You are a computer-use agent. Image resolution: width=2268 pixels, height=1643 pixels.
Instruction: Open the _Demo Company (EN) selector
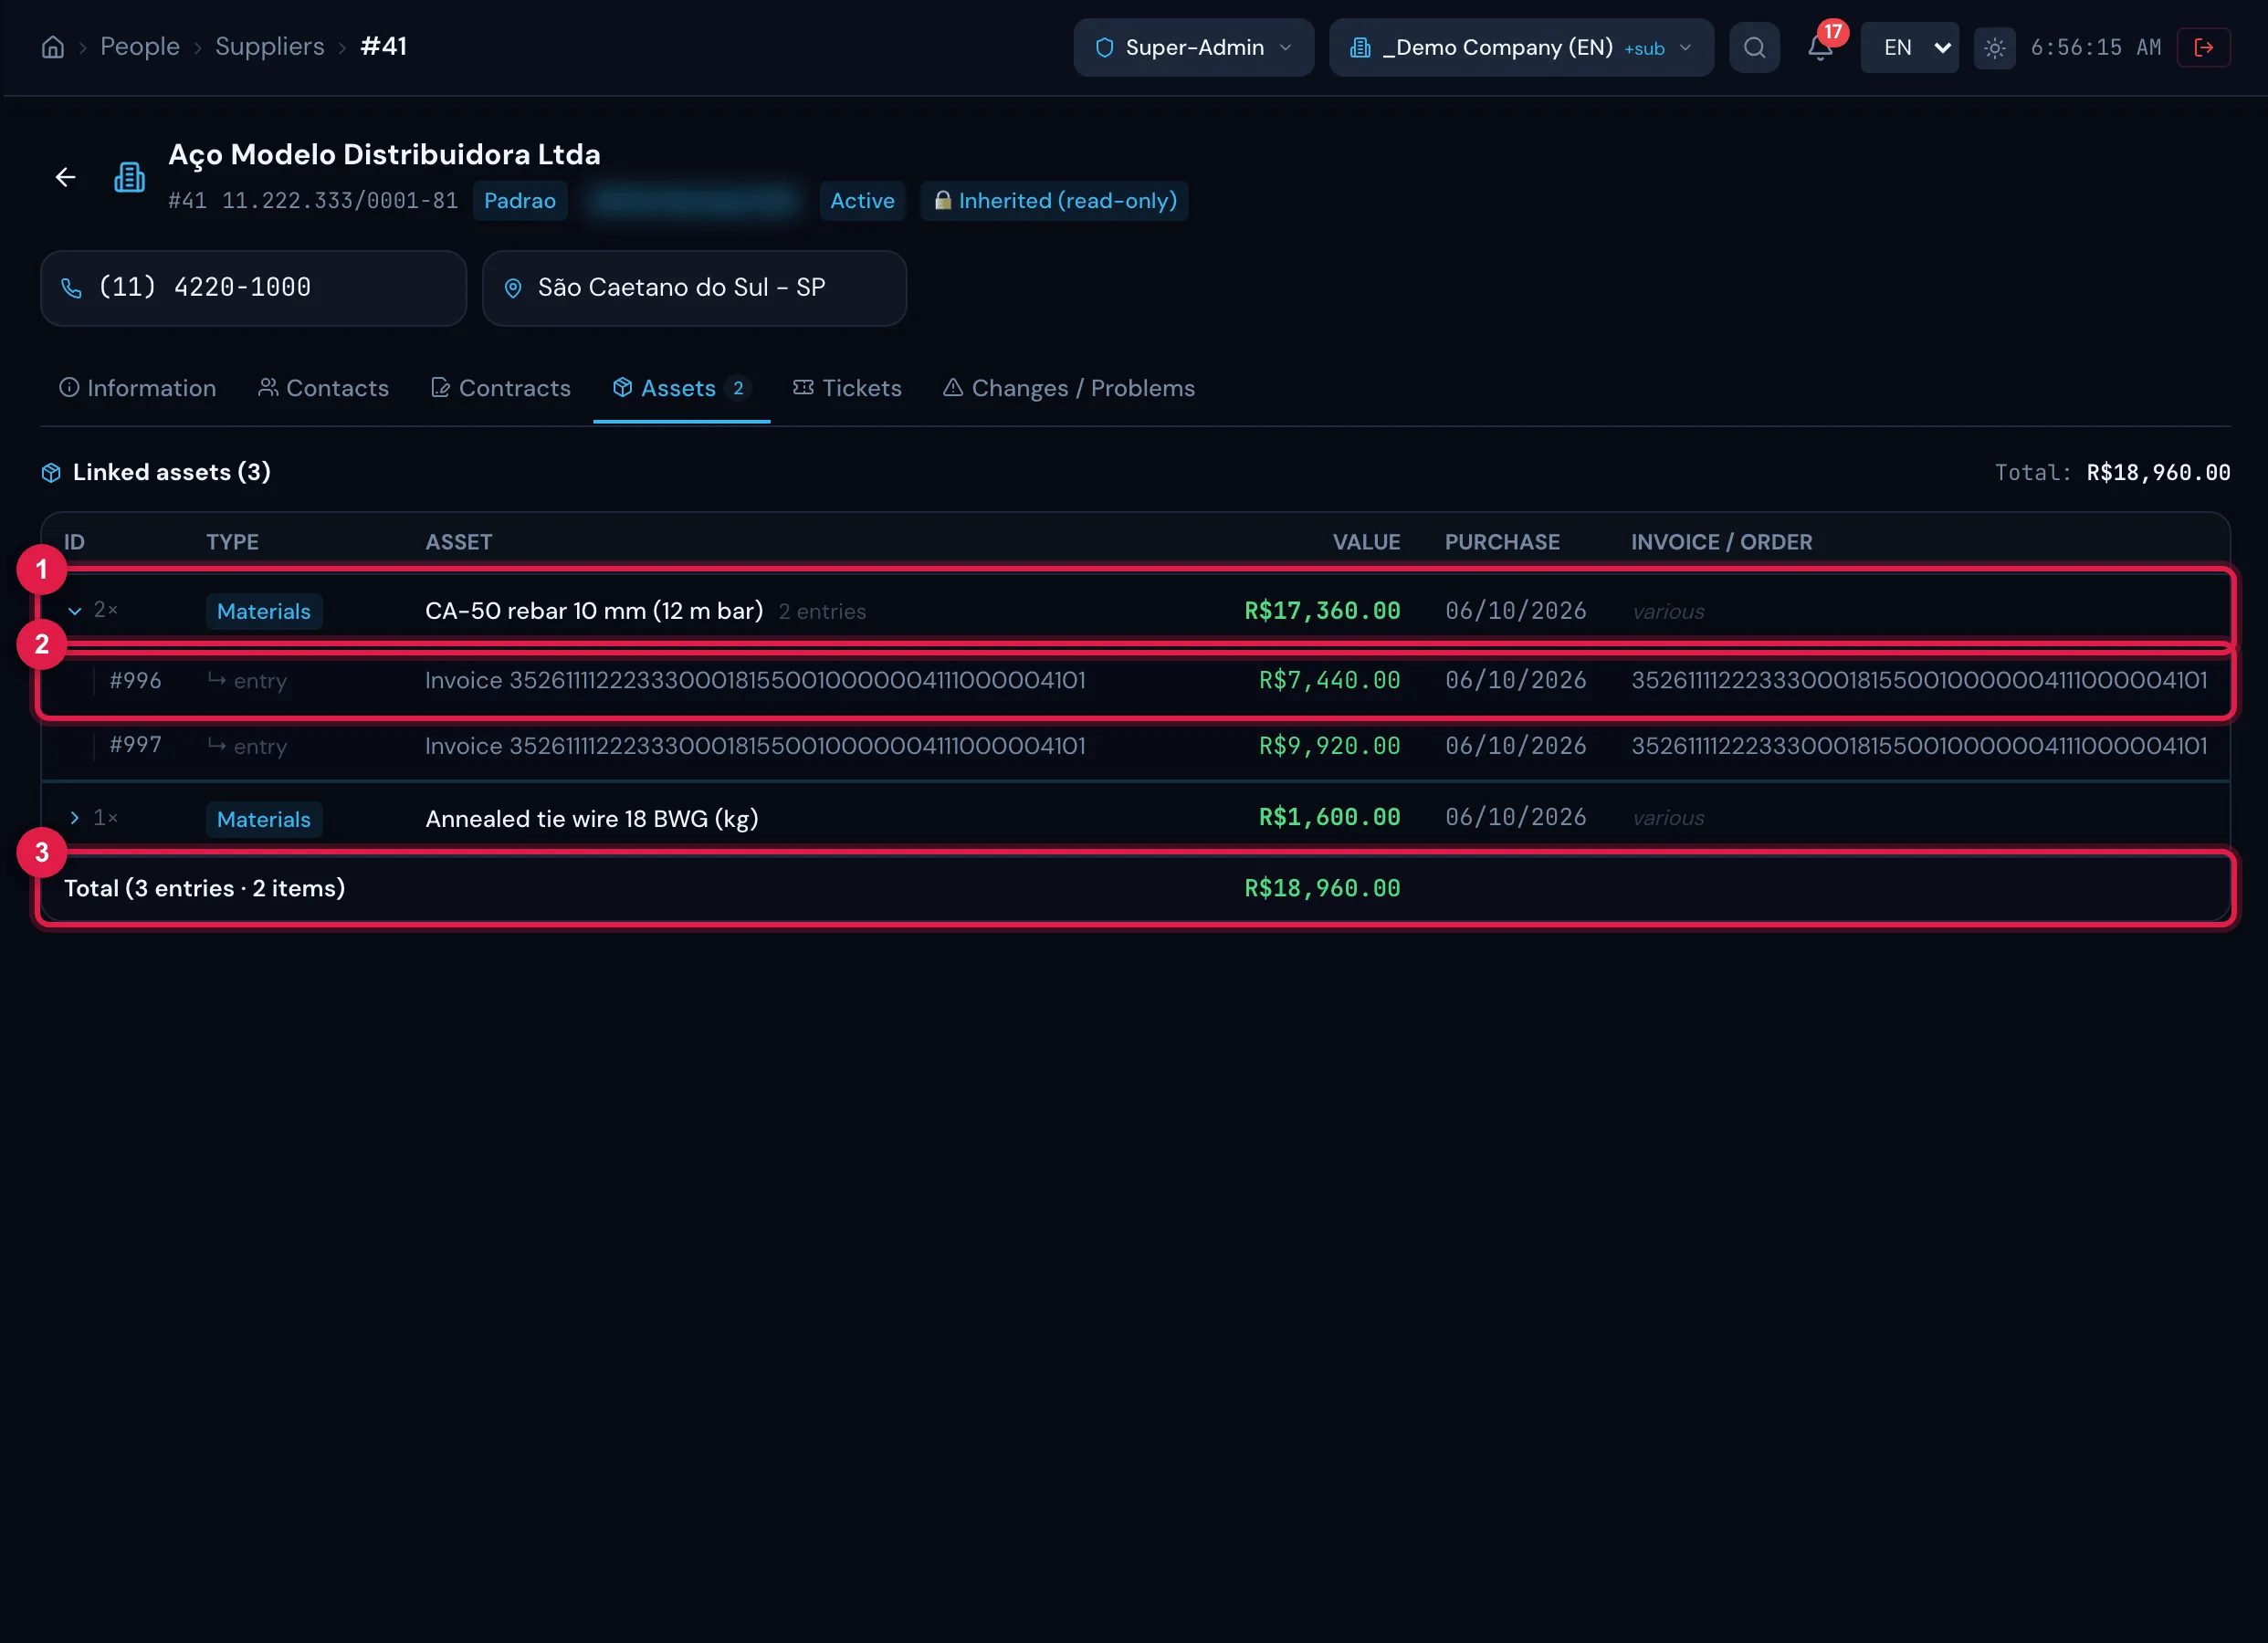1521,47
